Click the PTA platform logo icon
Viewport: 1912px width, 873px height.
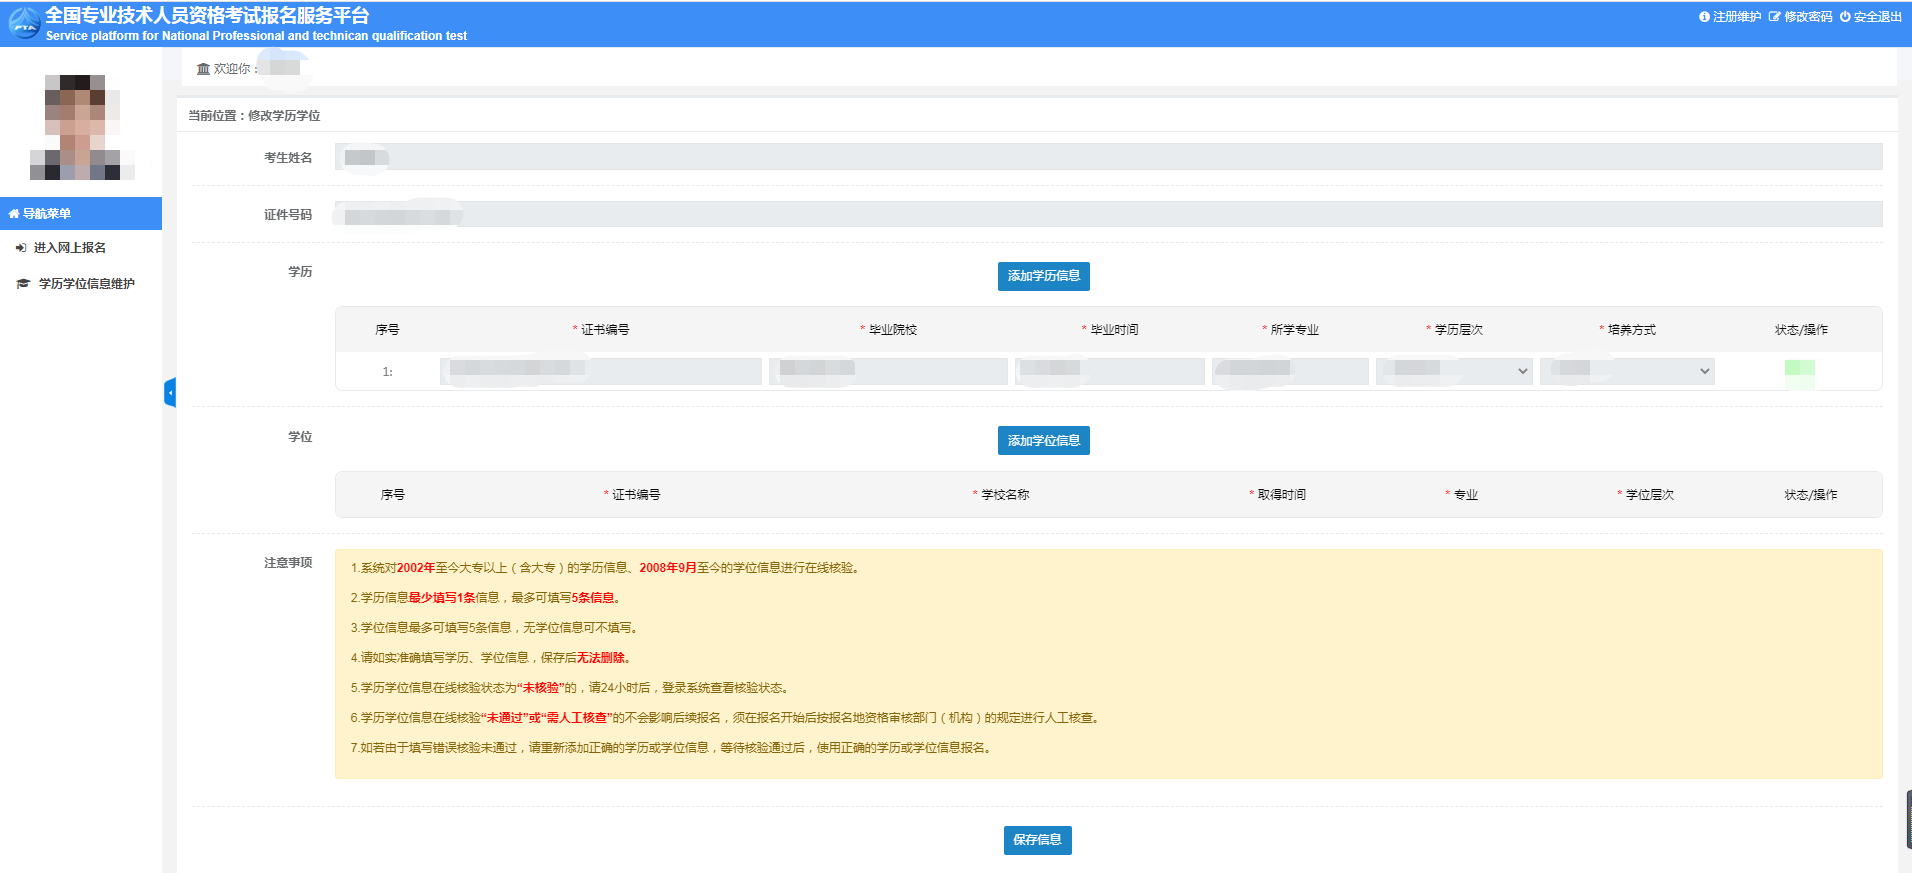24,23
